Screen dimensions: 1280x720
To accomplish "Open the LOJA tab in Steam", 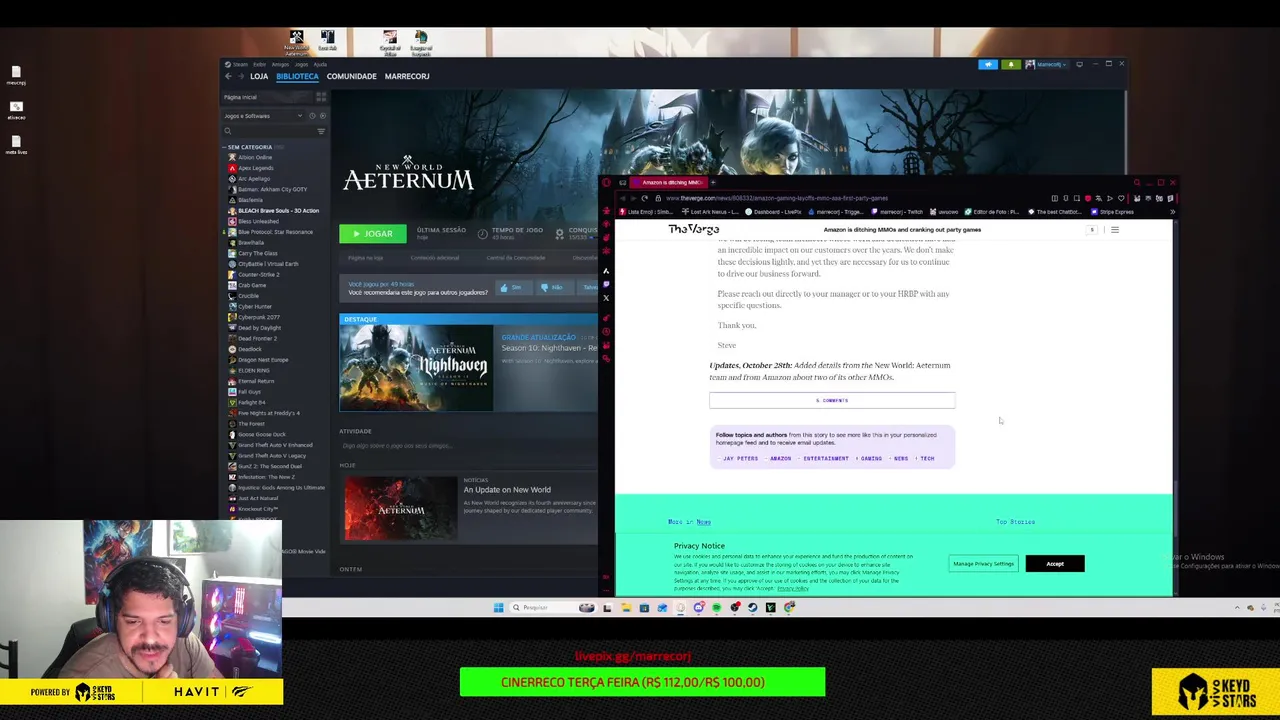I will coord(259,76).
